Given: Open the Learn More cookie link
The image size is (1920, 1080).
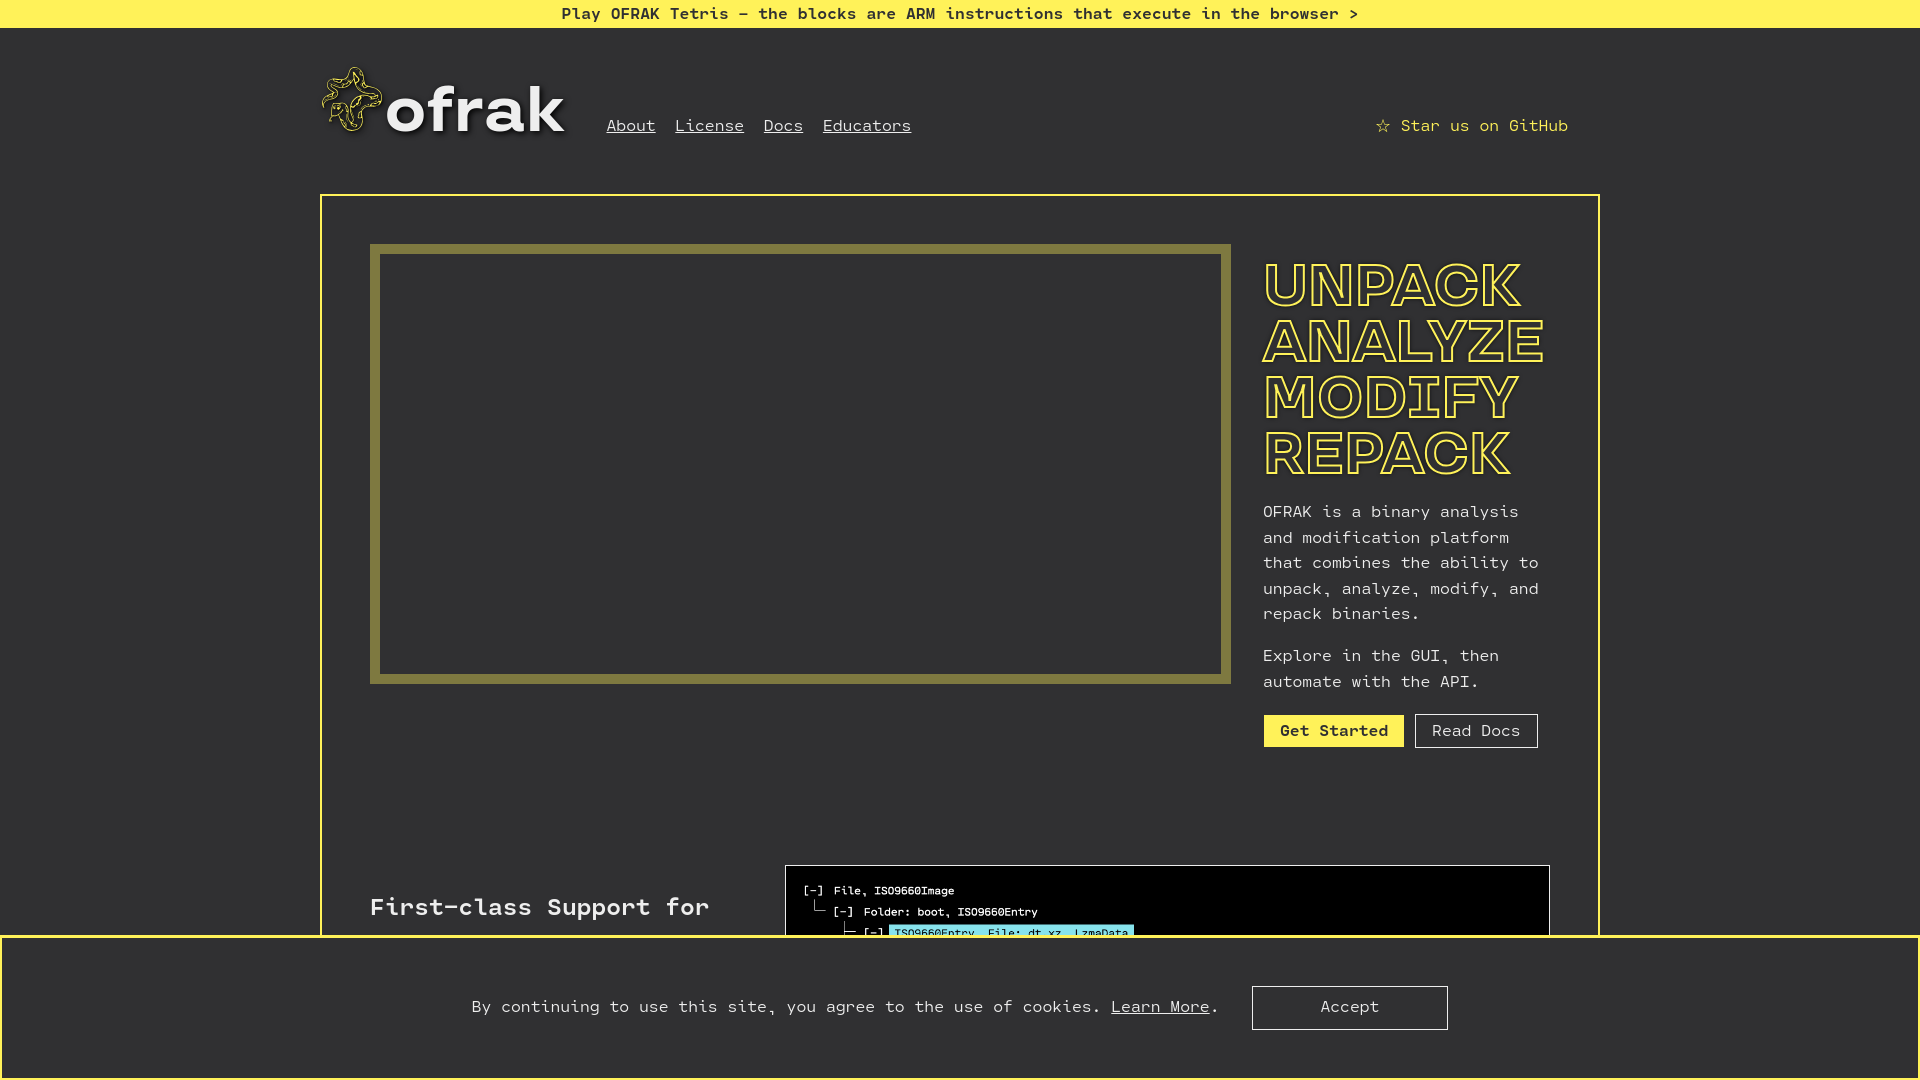Looking at the screenshot, I should tap(1160, 1007).
